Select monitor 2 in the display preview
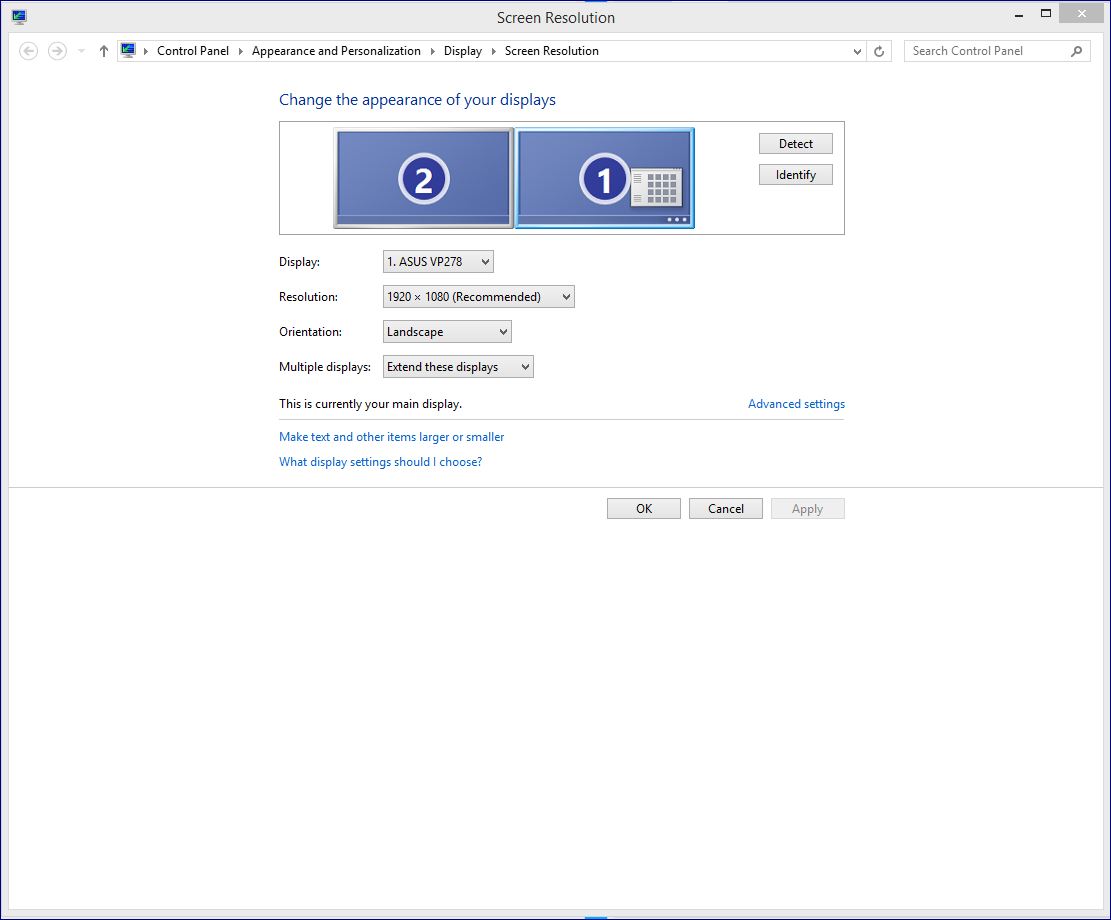This screenshot has width=1111, height=920. [422, 176]
